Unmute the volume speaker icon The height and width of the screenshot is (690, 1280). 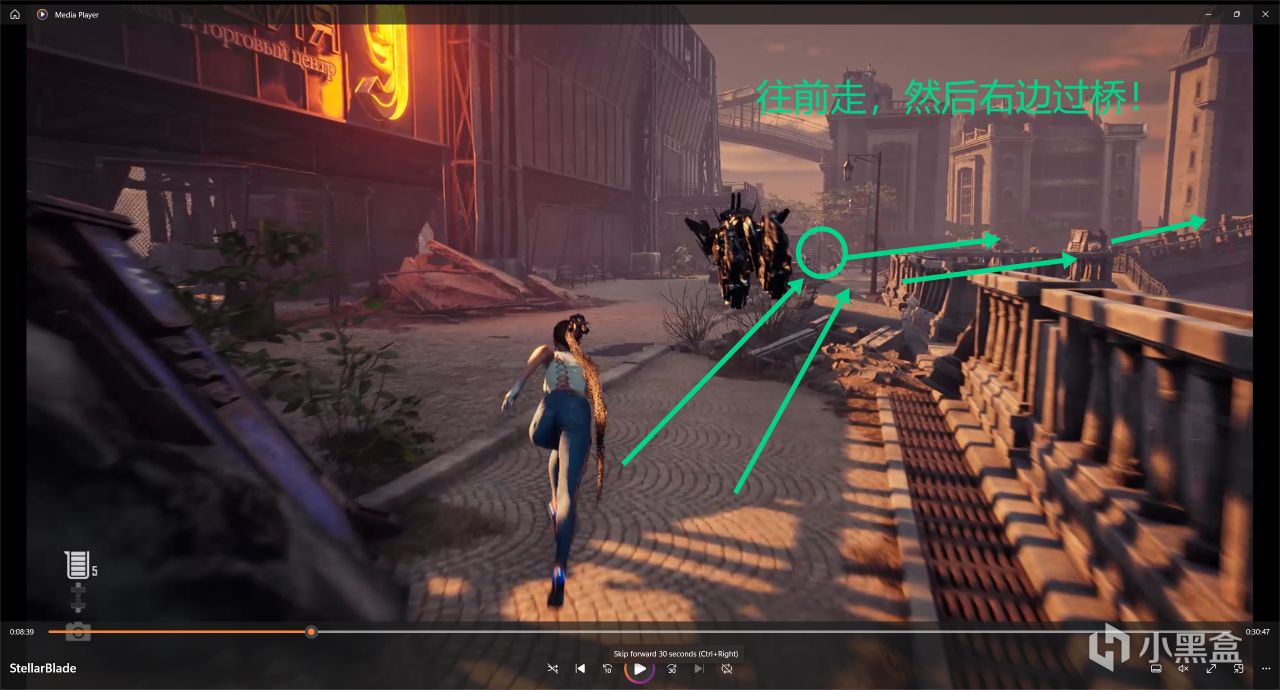click(x=1183, y=668)
